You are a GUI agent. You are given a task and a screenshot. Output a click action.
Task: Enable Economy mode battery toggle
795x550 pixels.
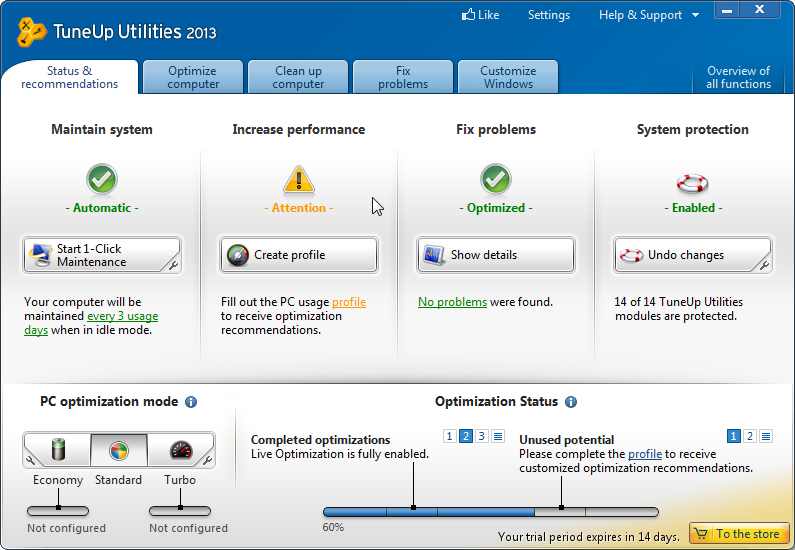pyautogui.click(x=58, y=450)
